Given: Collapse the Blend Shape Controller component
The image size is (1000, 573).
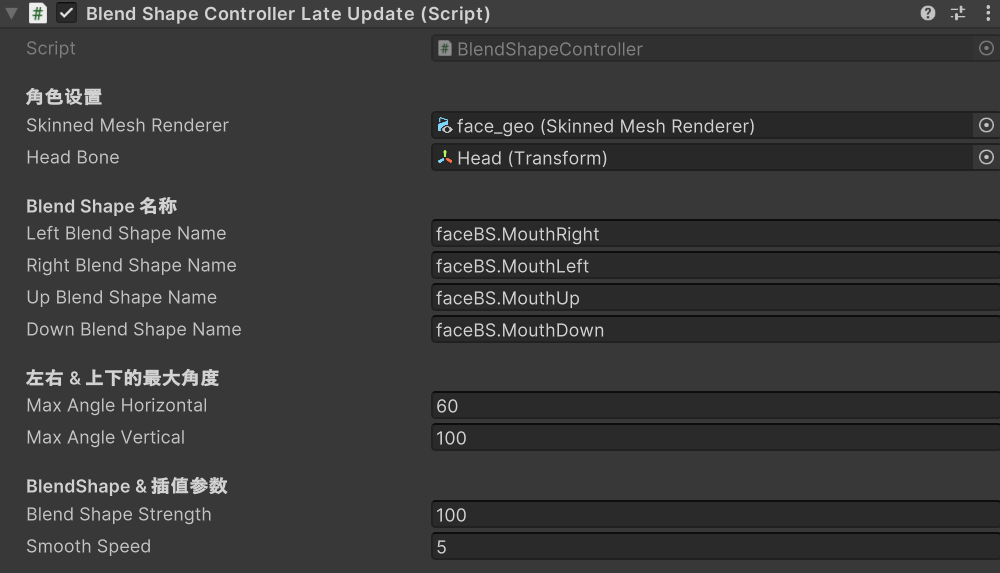Looking at the screenshot, I should click(x=11, y=13).
